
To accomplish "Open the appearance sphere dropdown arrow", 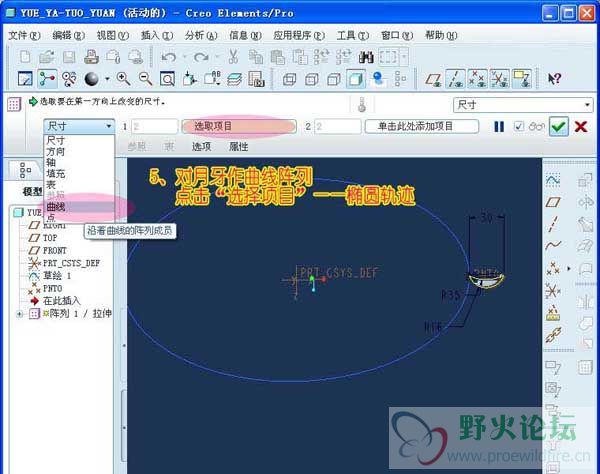I will point(107,79).
